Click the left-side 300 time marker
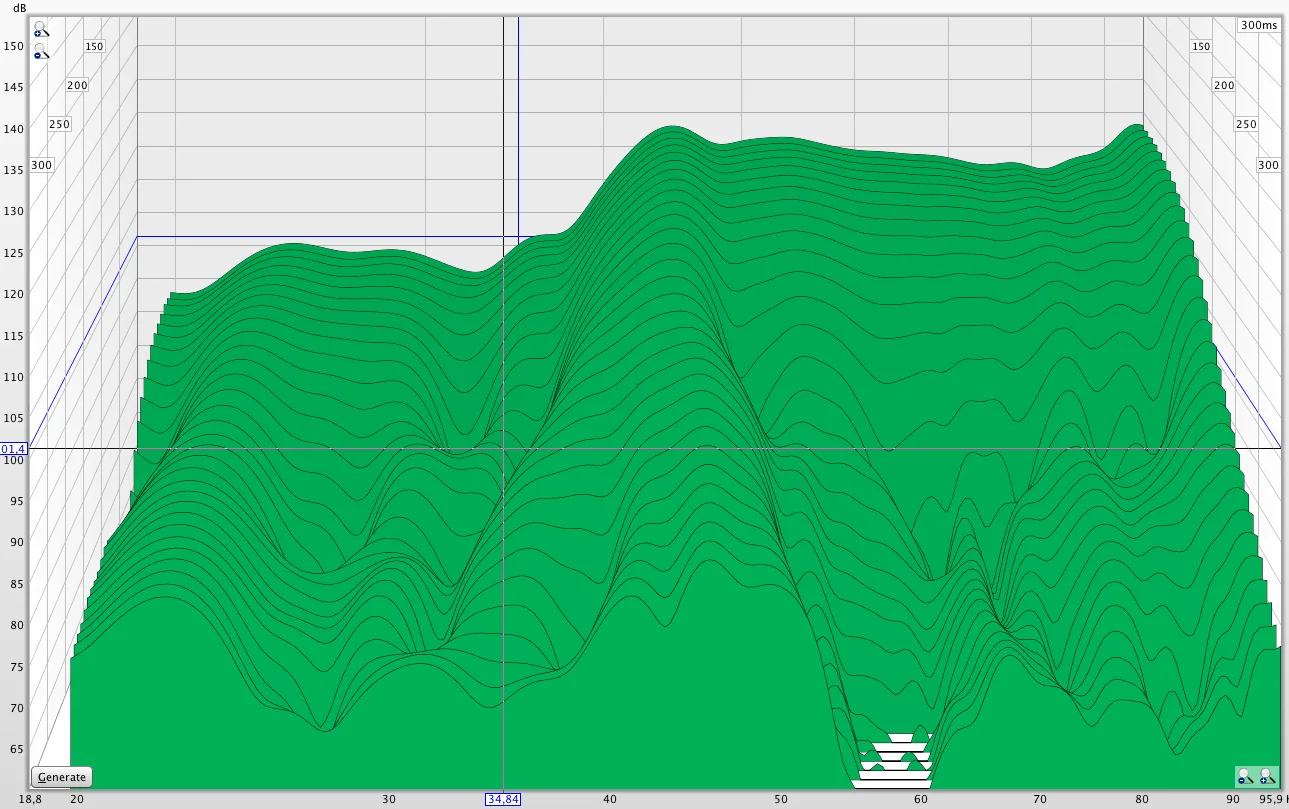The height and width of the screenshot is (809, 1289). [41, 165]
